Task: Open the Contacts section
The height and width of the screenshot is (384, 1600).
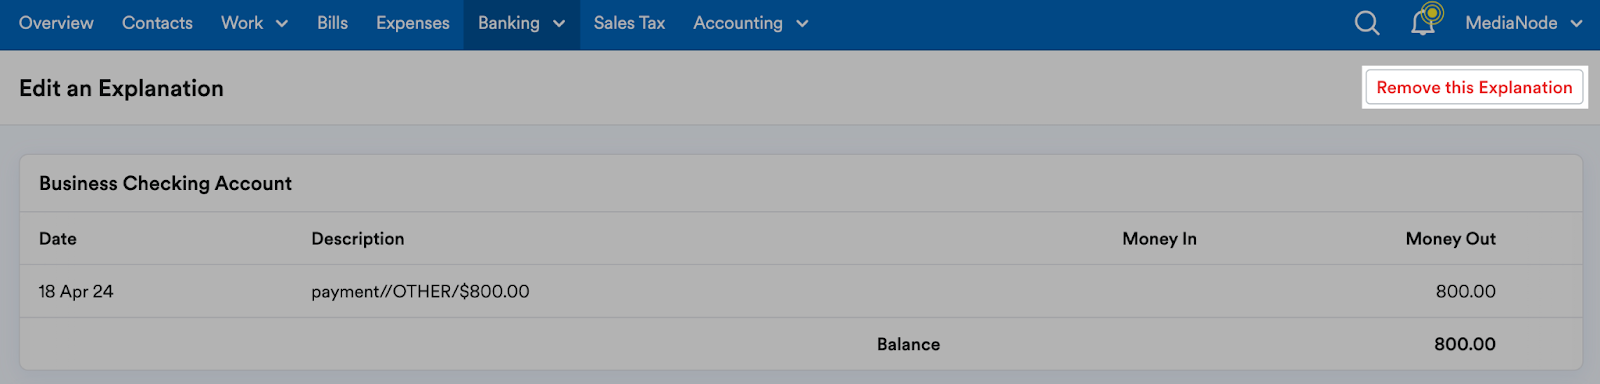Action: (x=157, y=23)
